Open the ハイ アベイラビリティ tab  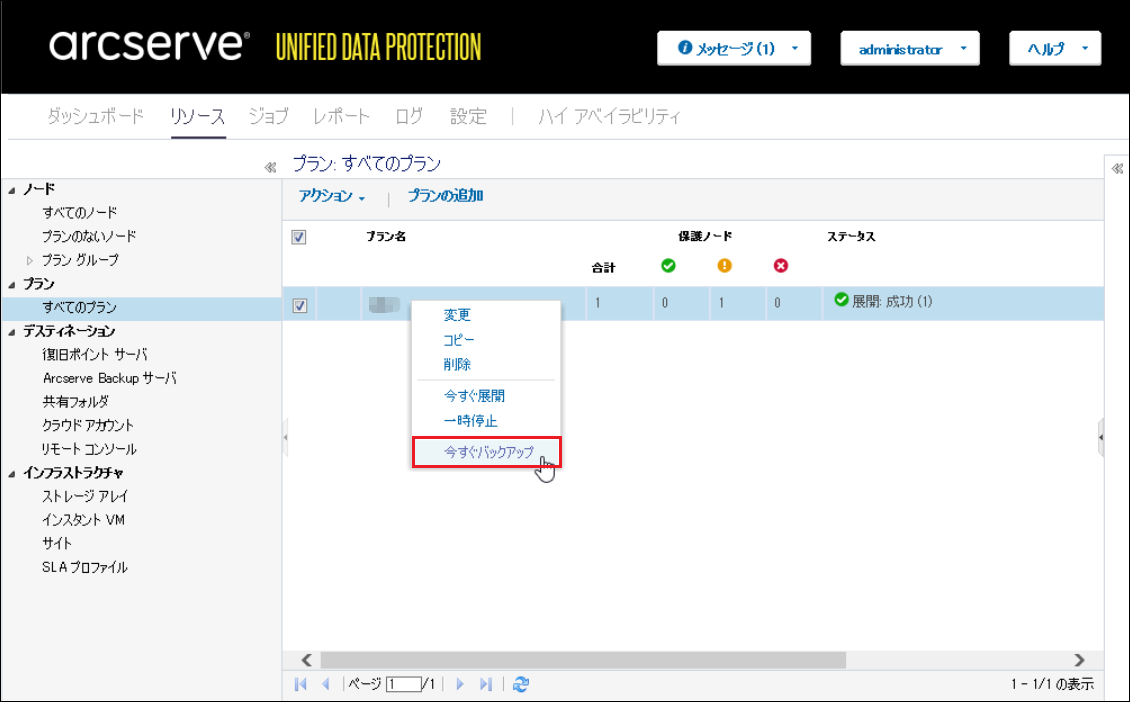pyautogui.click(x=609, y=116)
